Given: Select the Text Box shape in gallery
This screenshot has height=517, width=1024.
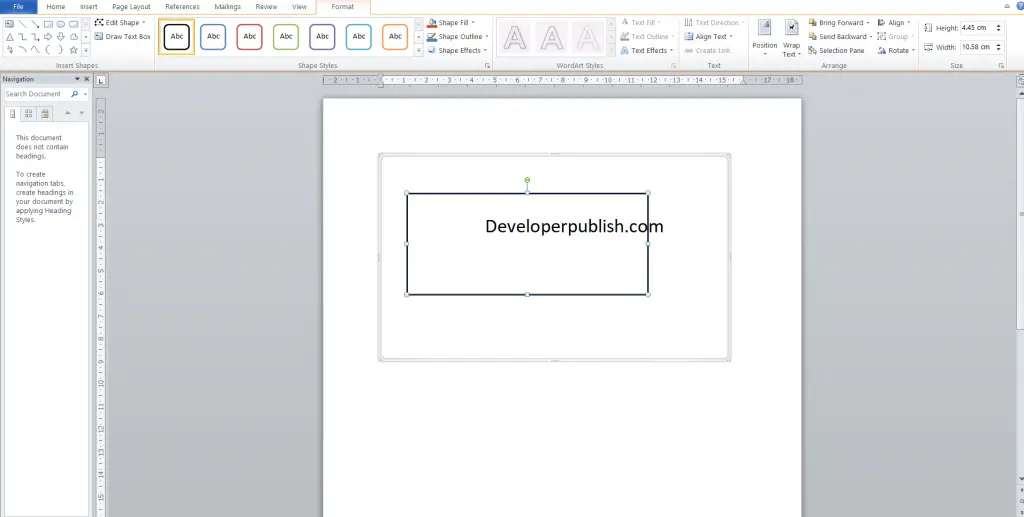Looking at the screenshot, I should point(9,24).
